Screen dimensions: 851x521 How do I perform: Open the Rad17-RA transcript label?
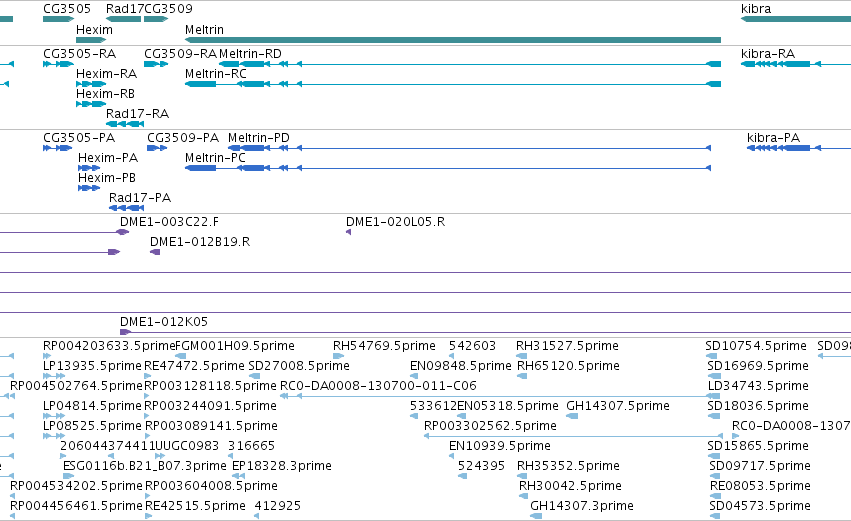point(137,114)
